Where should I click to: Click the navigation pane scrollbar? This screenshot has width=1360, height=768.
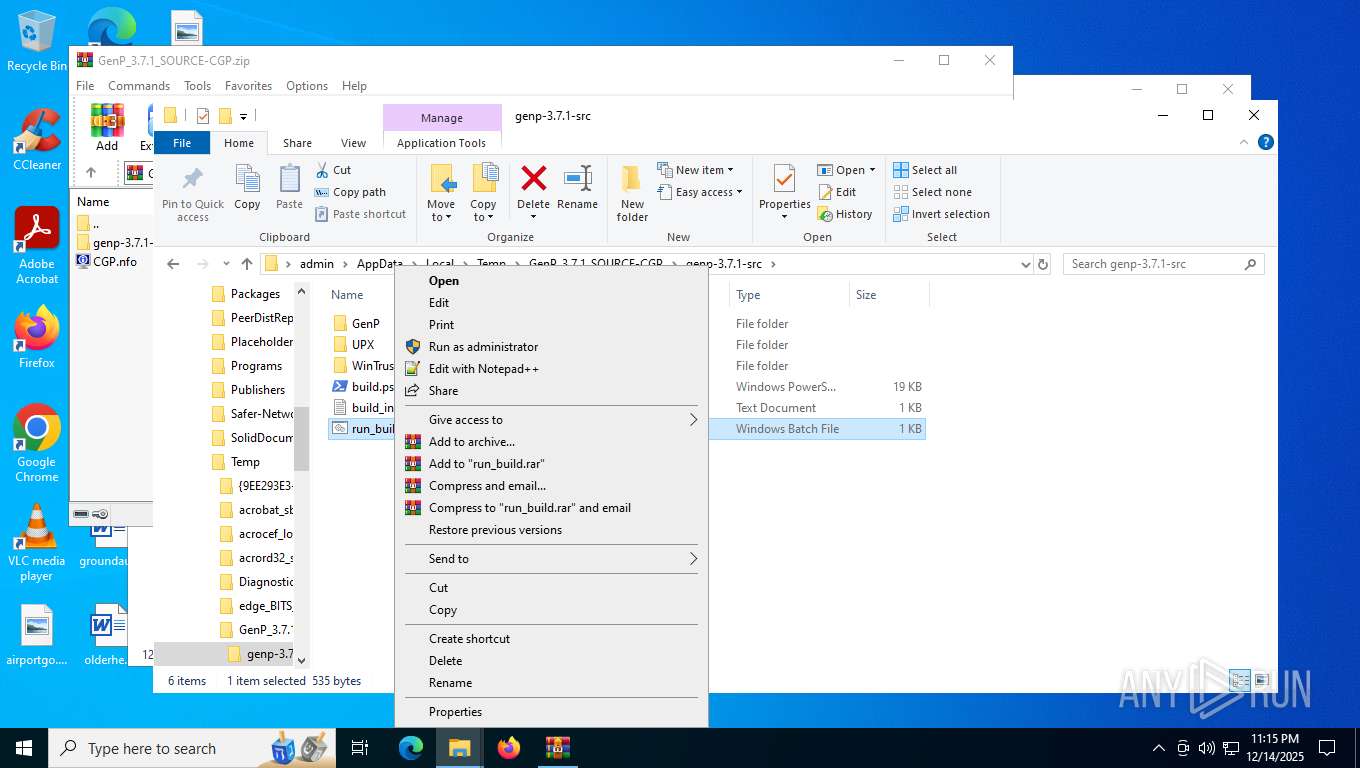(302, 440)
